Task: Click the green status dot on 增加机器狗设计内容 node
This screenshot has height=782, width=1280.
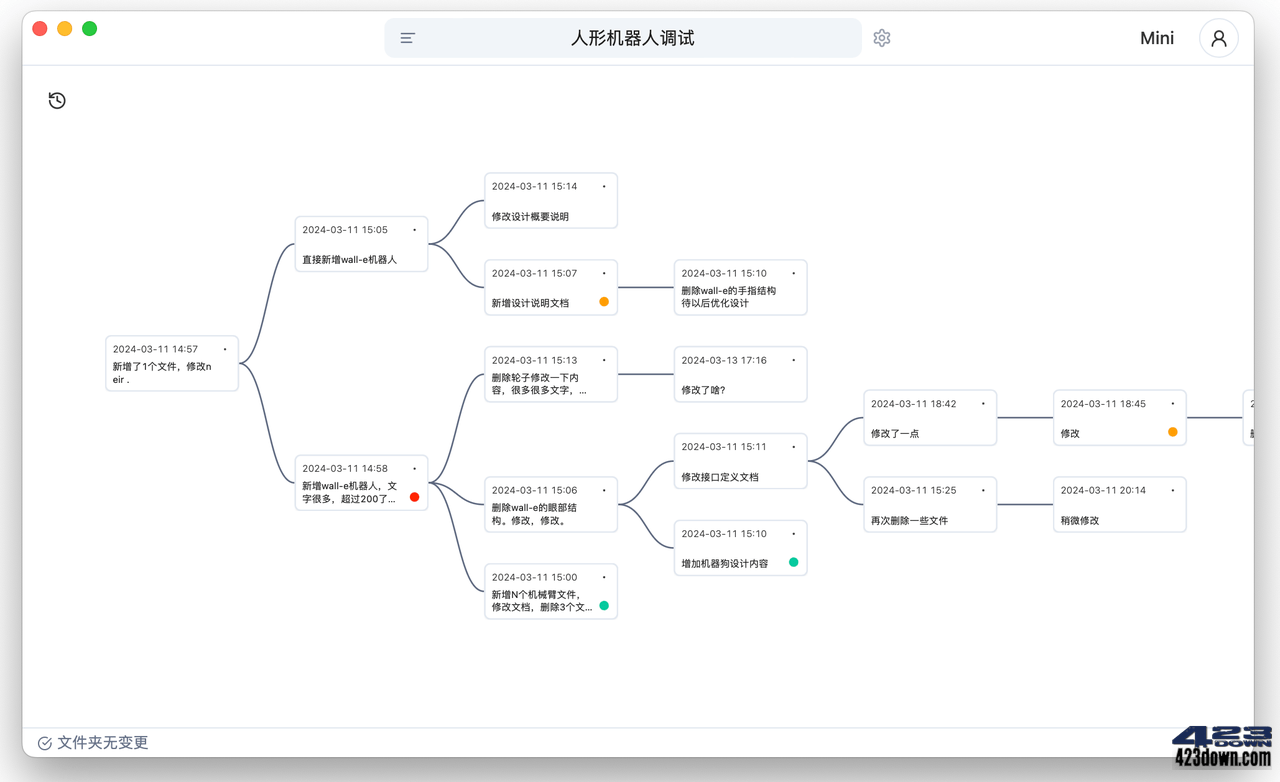Action: (x=794, y=562)
